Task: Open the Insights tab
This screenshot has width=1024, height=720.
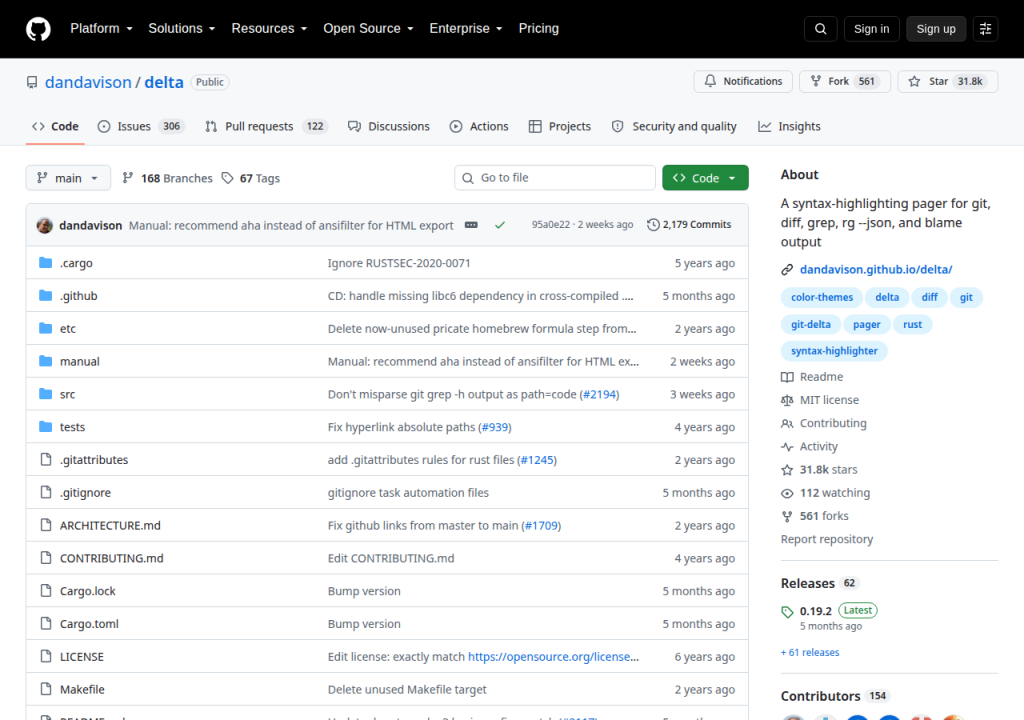Action: (x=789, y=126)
